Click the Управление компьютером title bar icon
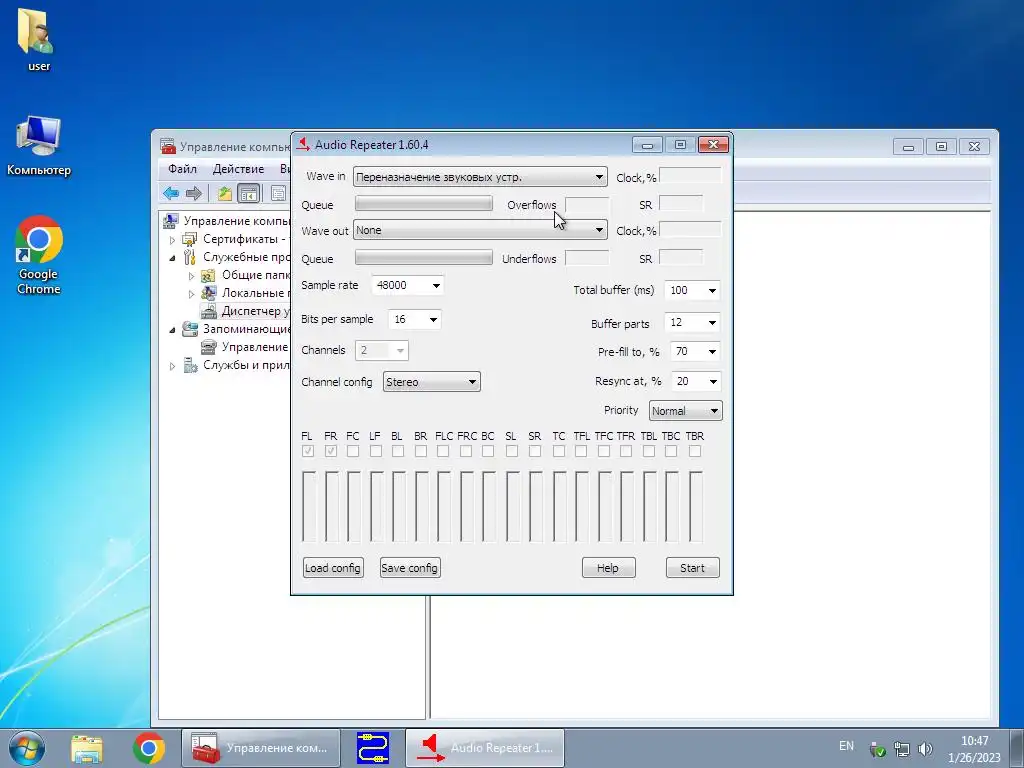This screenshot has height=768, width=1024. [168, 146]
